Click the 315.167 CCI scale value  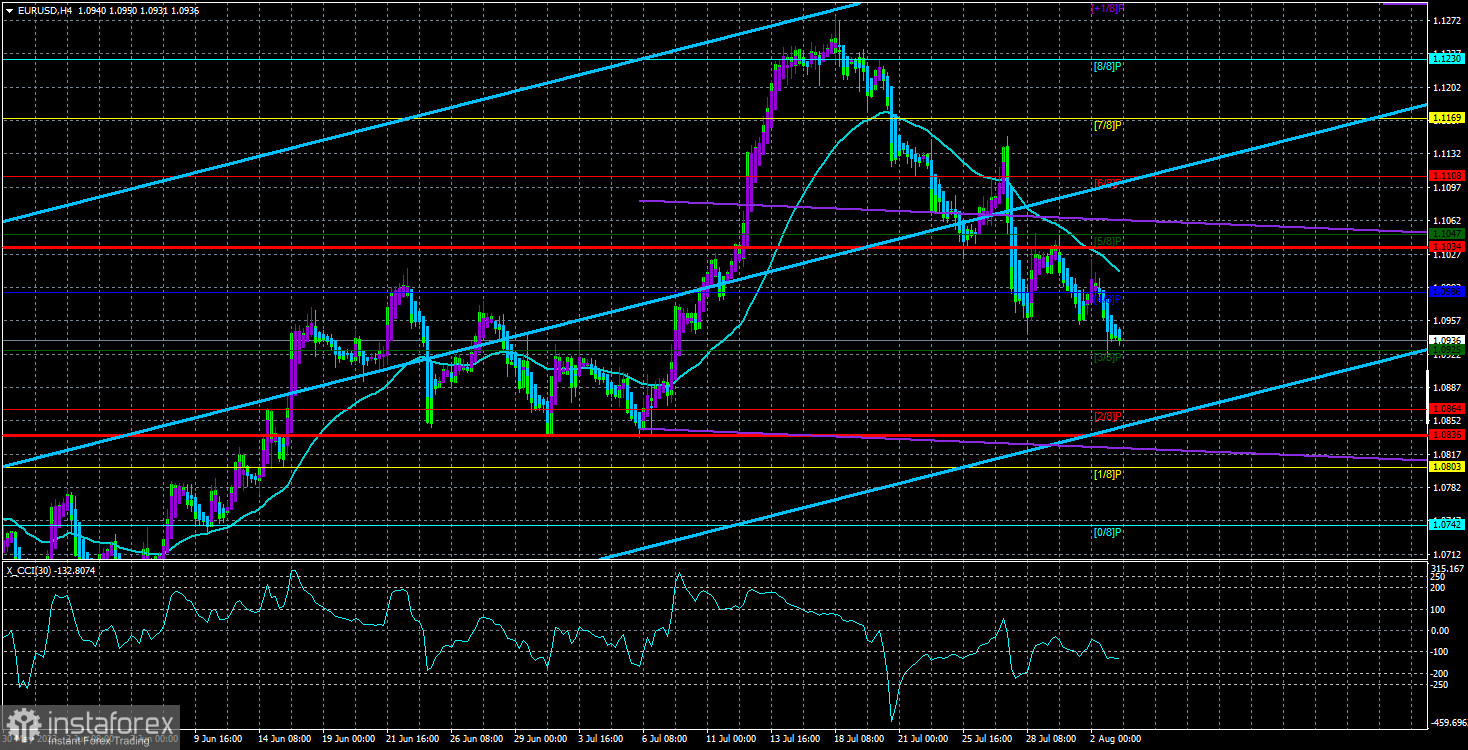pyautogui.click(x=1448, y=568)
